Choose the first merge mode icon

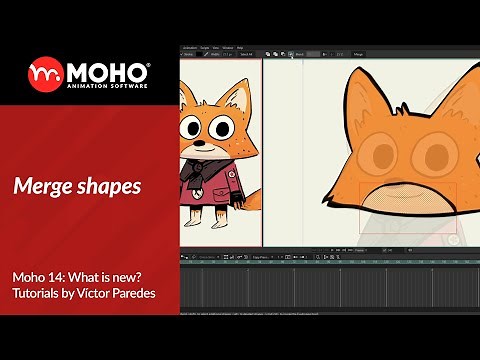(x=268, y=54)
